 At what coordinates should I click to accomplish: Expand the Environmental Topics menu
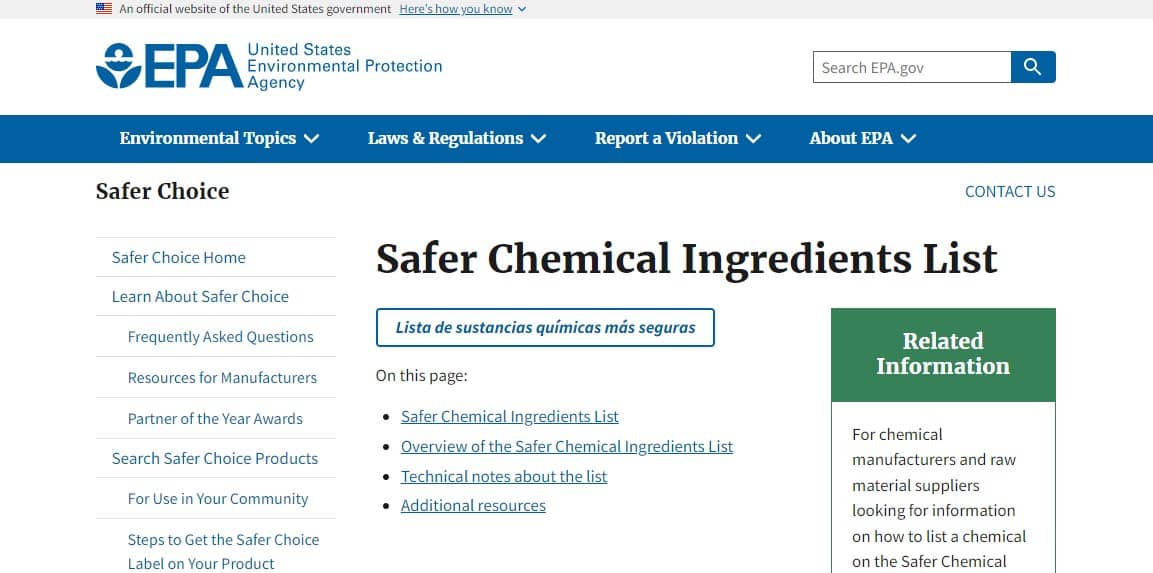point(219,139)
